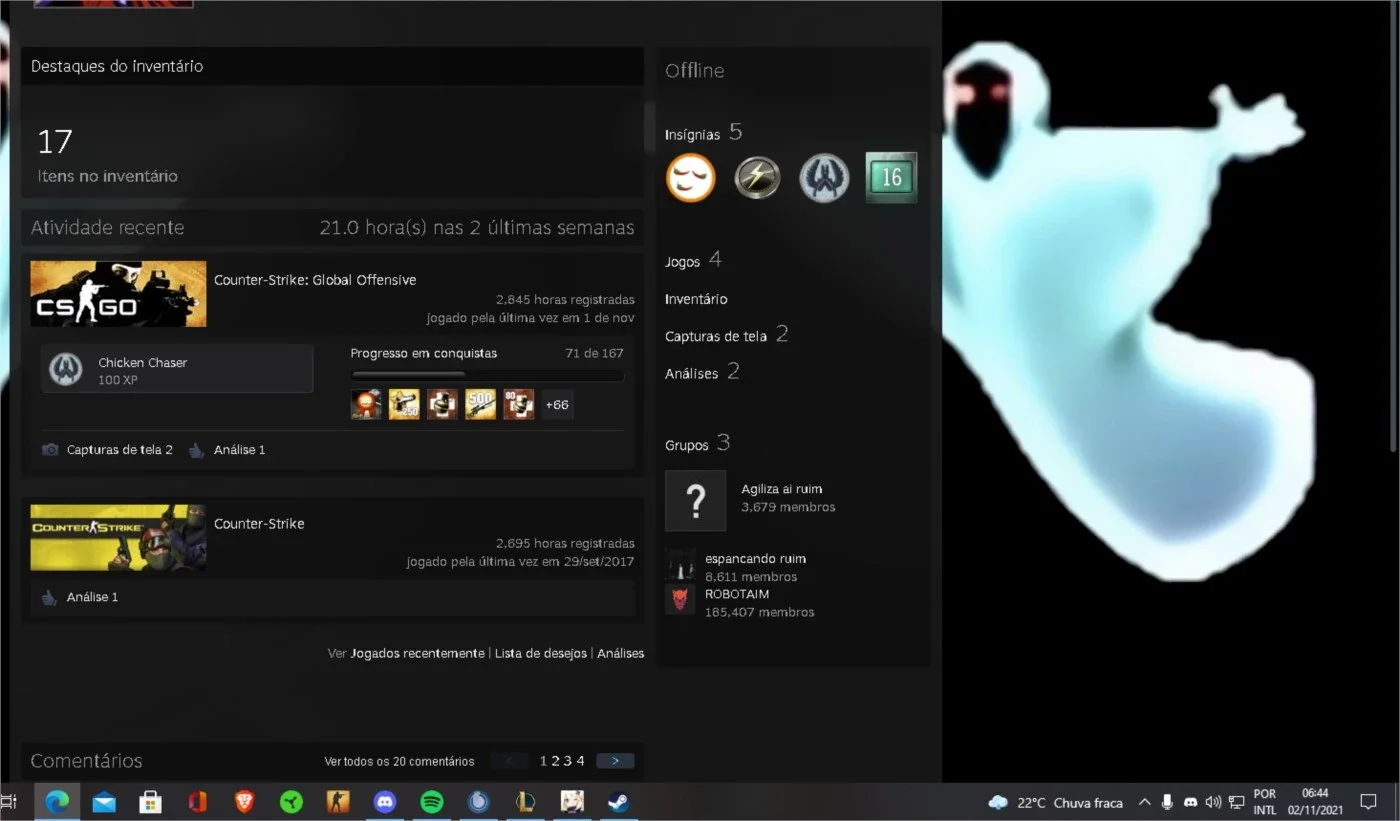This screenshot has width=1400, height=821.
Task: Open Spotify from the taskbar
Action: [x=432, y=802]
